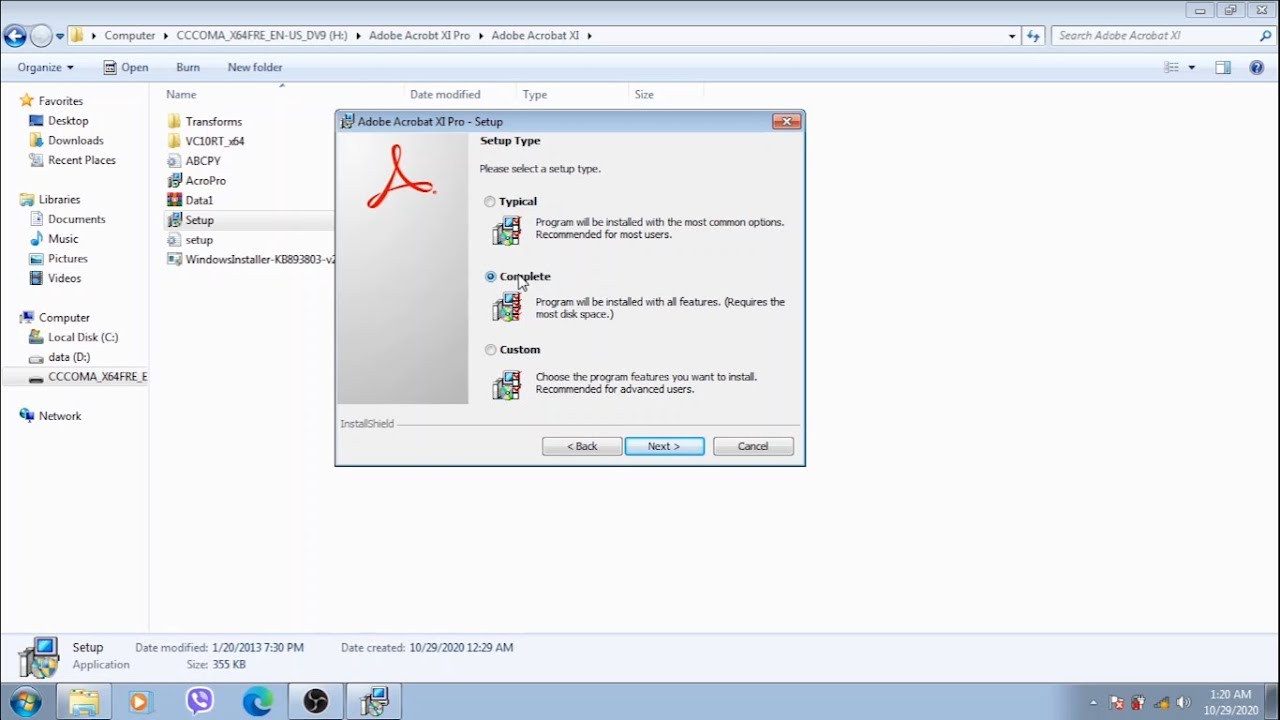Select the ABCPY file
Screen dimensions: 1280x720
pyautogui.click(x=193, y=161)
